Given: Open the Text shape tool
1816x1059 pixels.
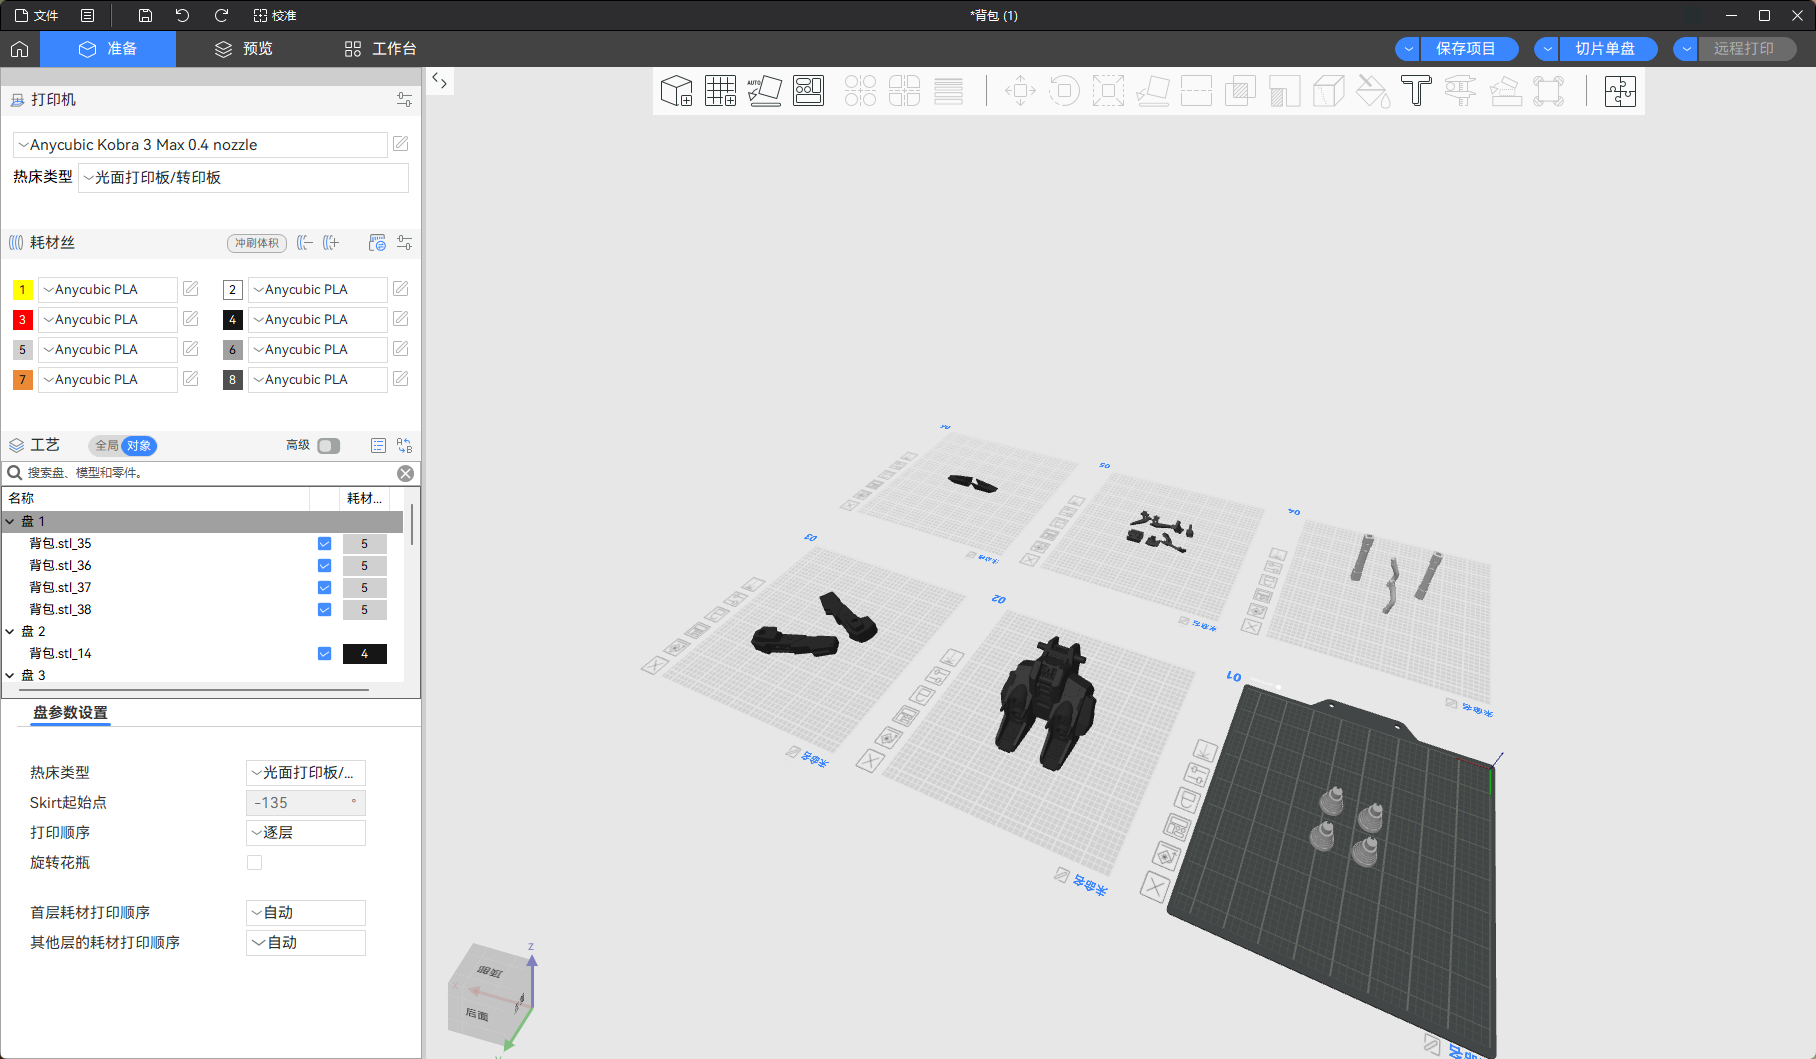Looking at the screenshot, I should click(x=1416, y=91).
